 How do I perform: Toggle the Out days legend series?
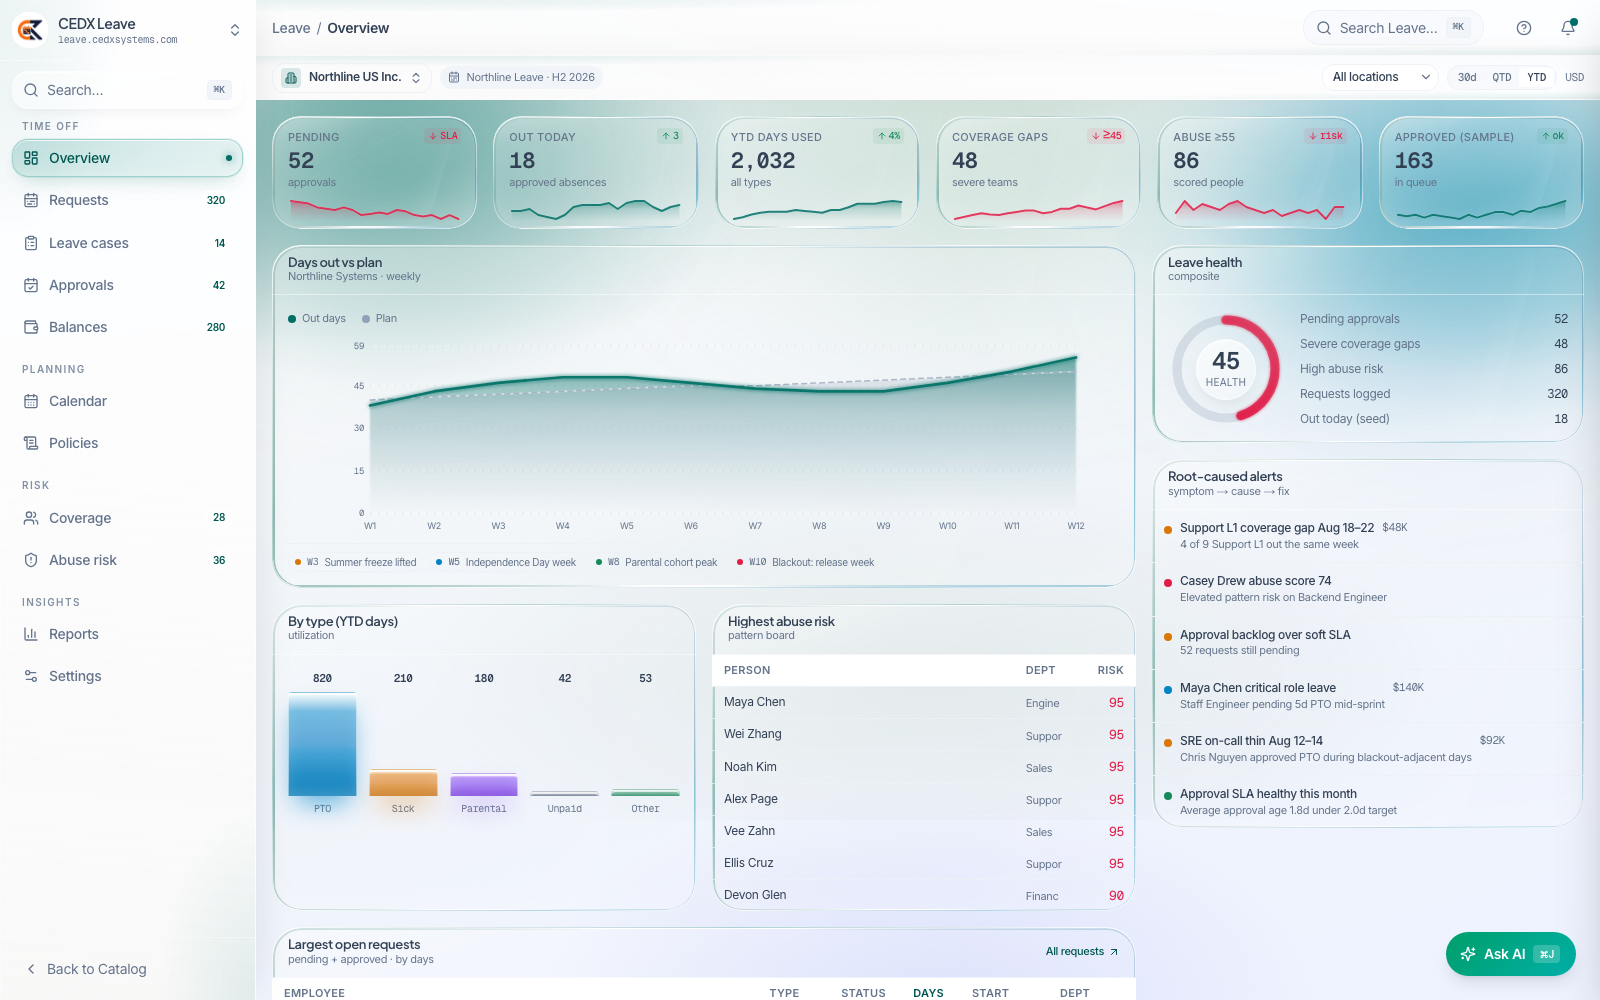[x=317, y=319]
